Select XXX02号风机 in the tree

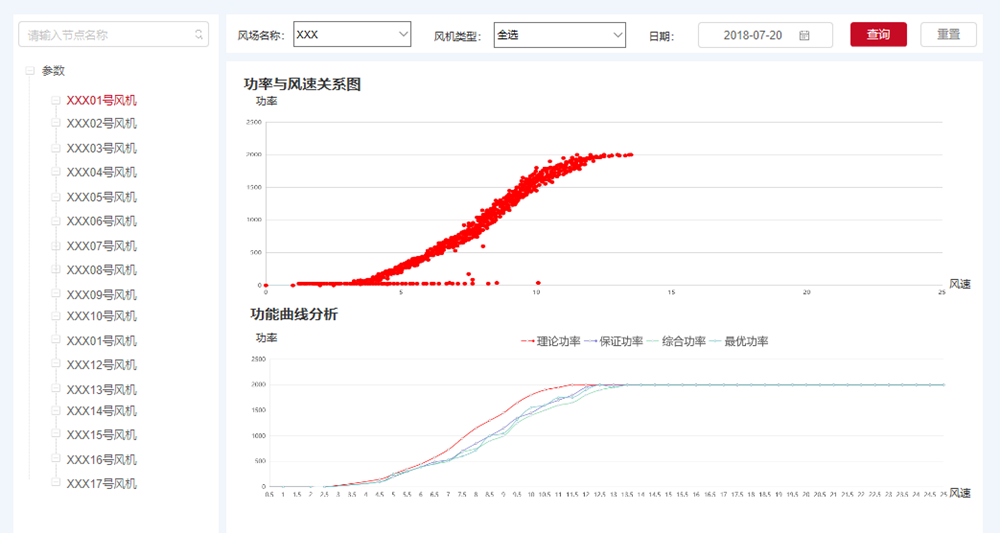point(101,124)
